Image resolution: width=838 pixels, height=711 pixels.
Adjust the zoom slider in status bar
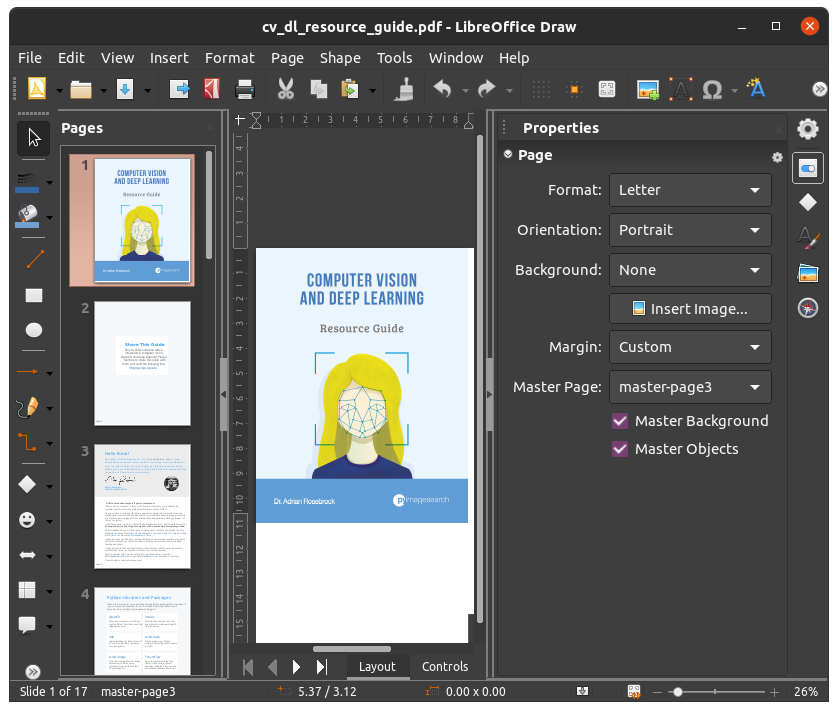coord(678,692)
